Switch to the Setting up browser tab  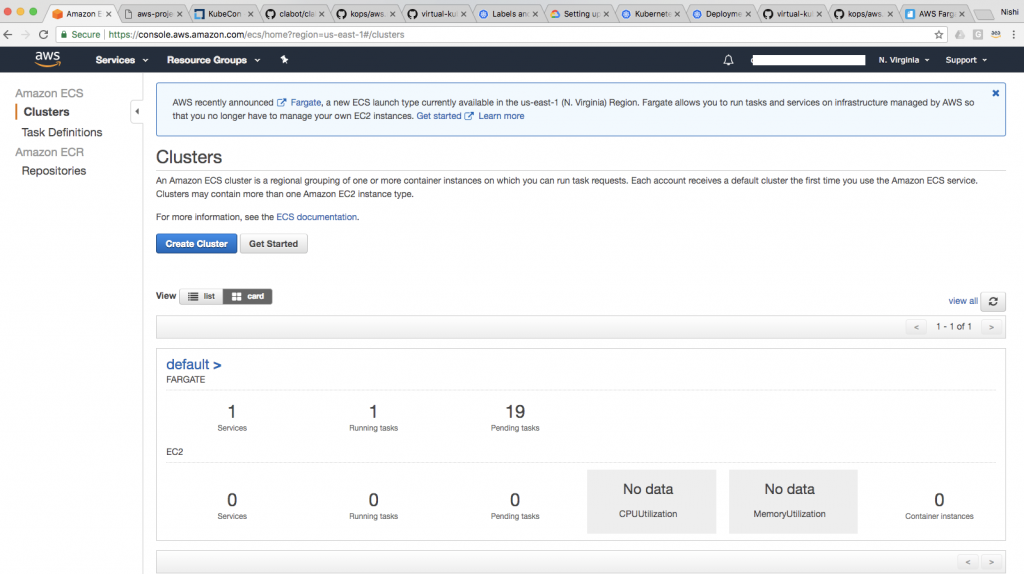coord(580,14)
